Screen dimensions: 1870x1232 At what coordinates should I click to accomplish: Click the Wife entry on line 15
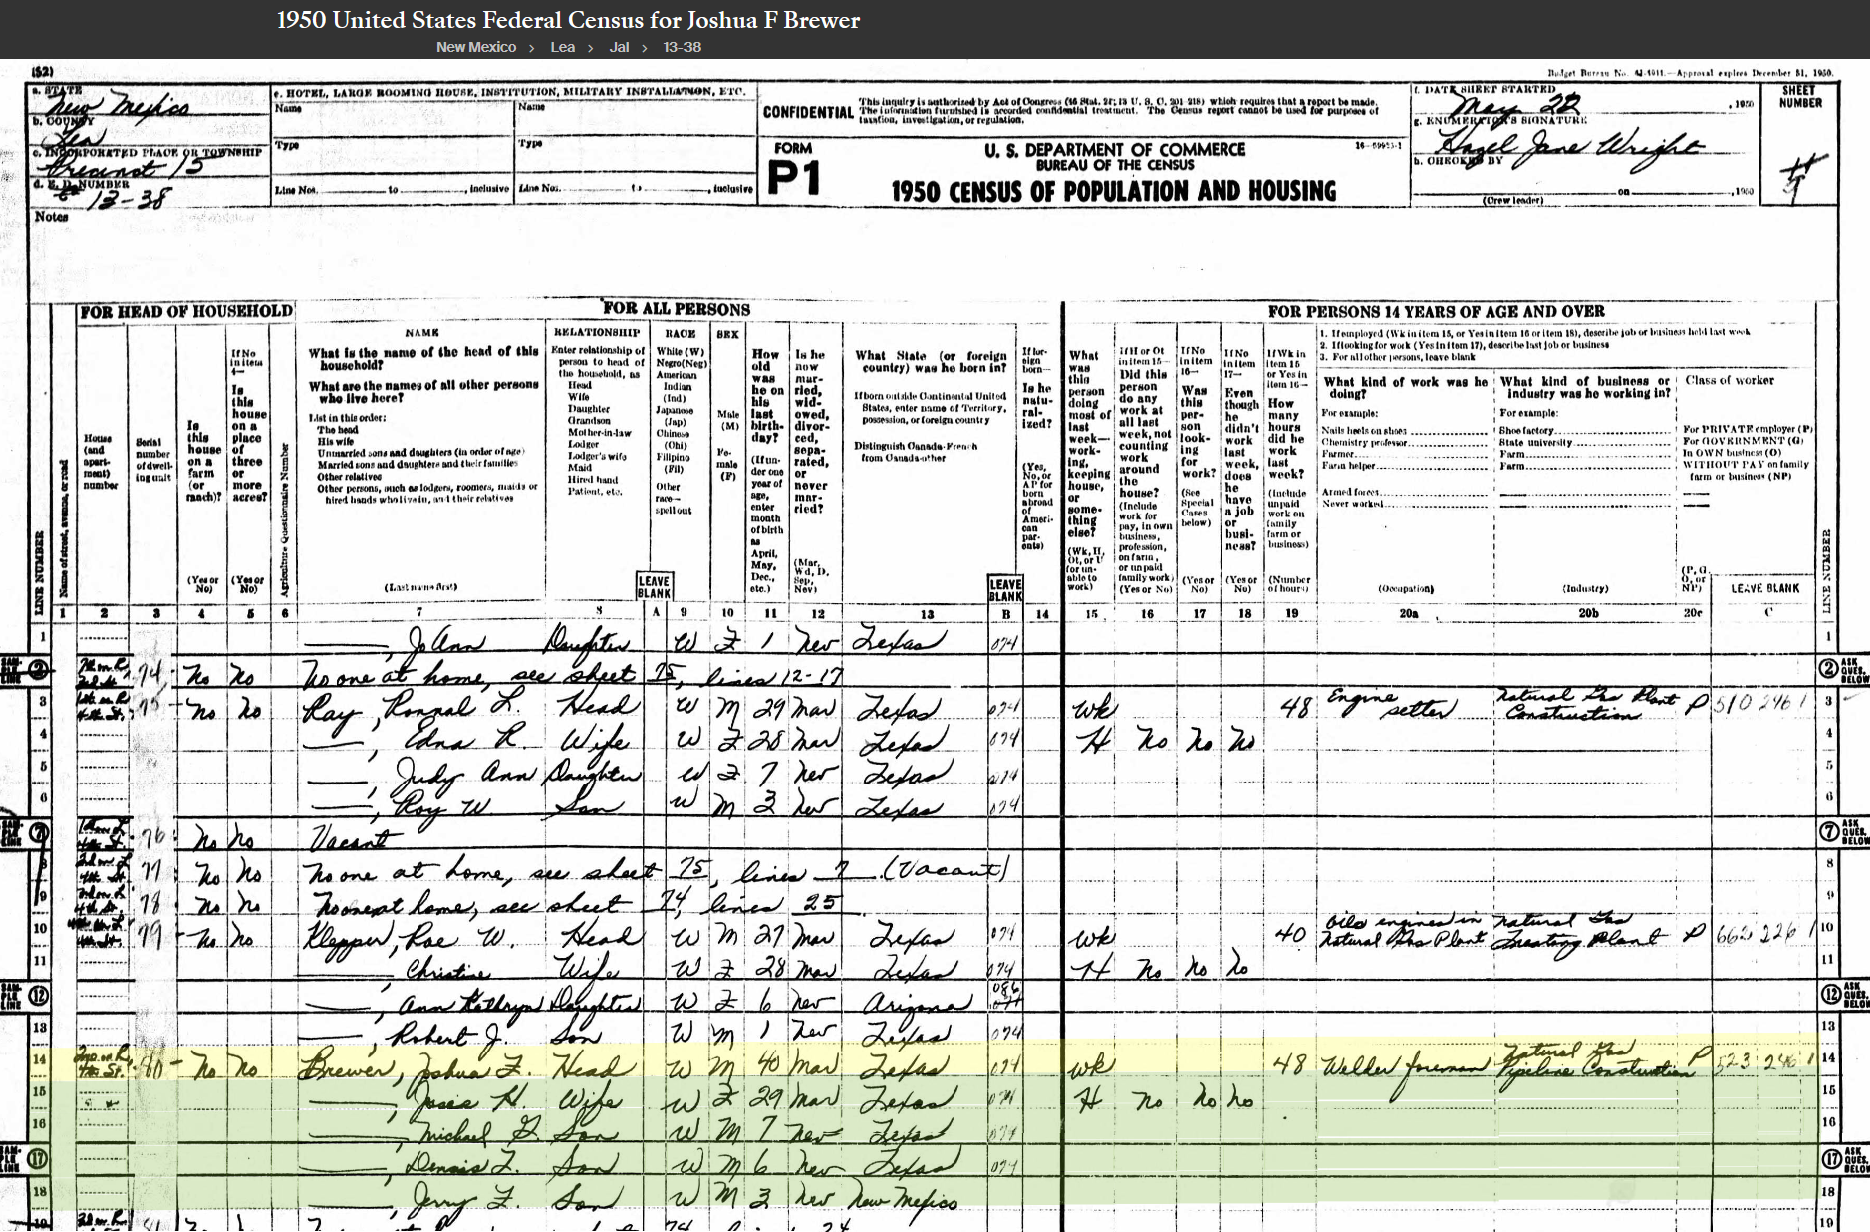tap(585, 1101)
